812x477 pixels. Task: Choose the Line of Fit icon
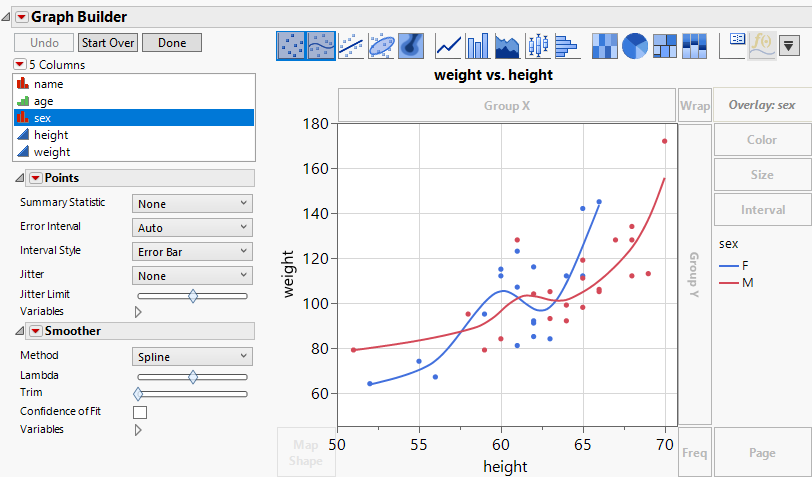[x=350, y=46]
